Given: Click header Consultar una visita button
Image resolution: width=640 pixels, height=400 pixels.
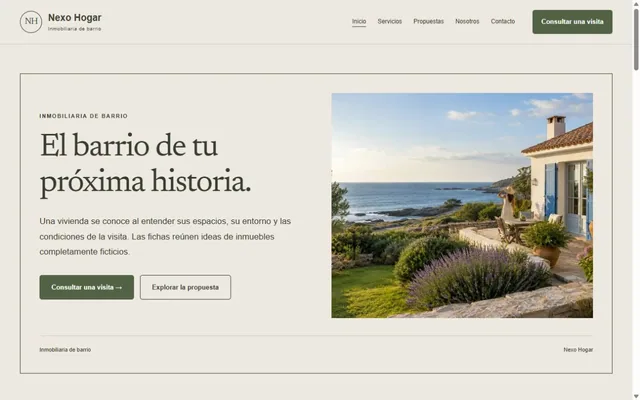Looking at the screenshot, I should (572, 22).
